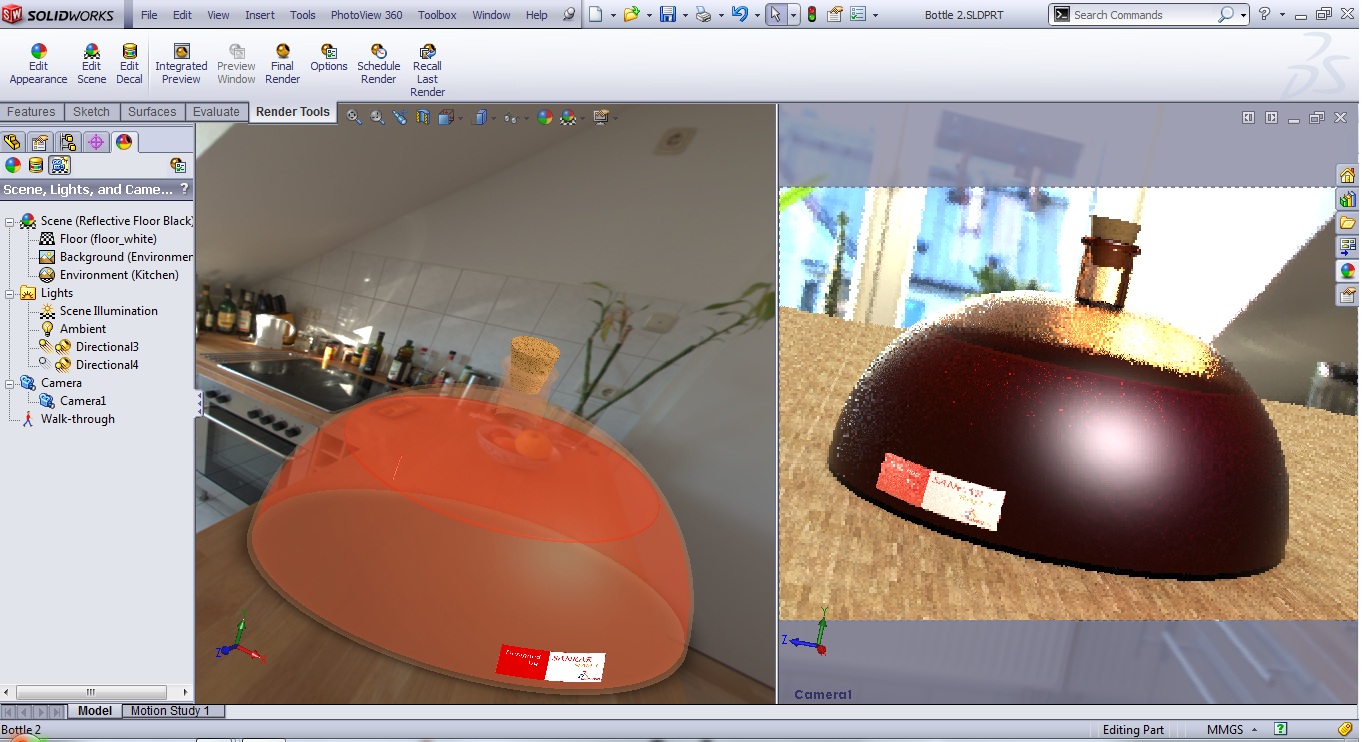
Task: Pin the menu bar with pushpin
Action: pyautogui.click(x=570, y=15)
